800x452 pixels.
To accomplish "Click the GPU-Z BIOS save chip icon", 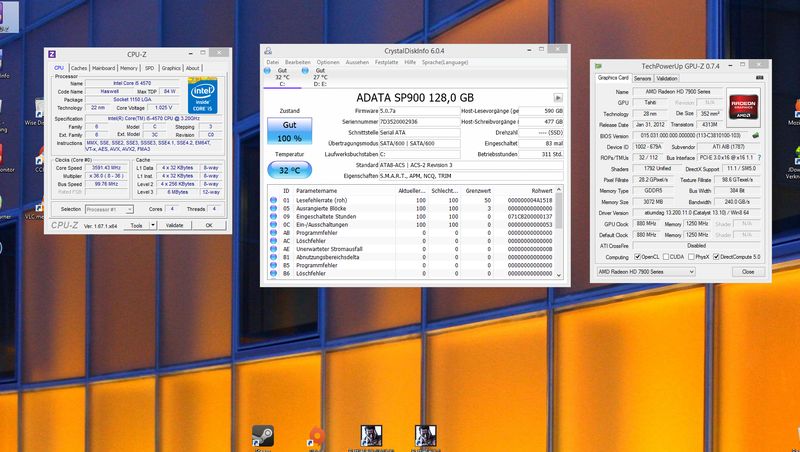I will (x=756, y=136).
